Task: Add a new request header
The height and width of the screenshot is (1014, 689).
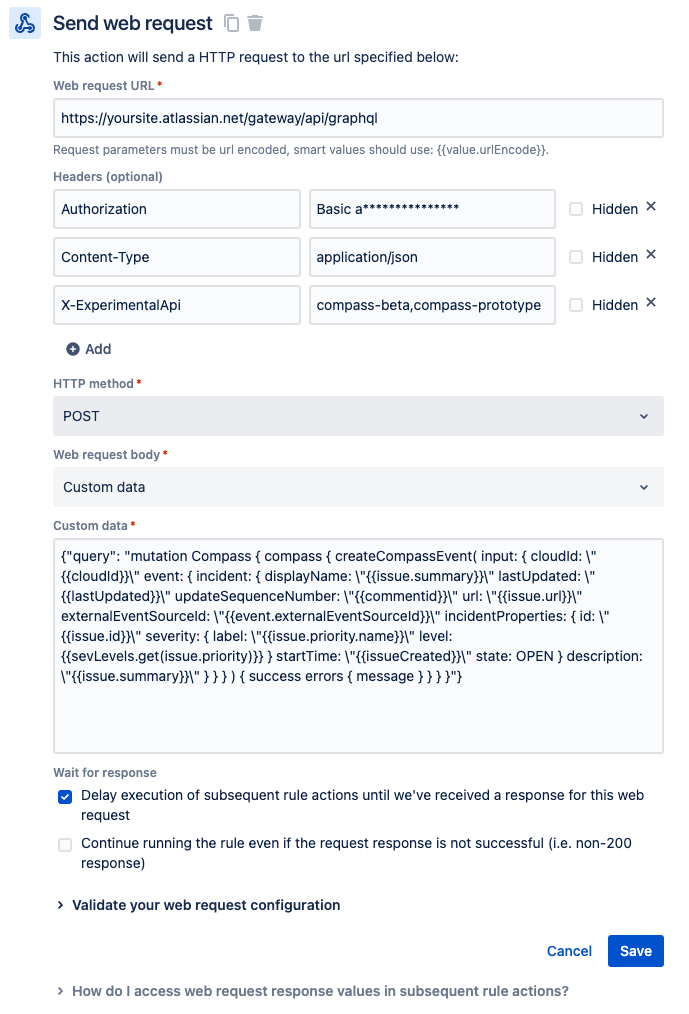Action: tap(88, 348)
